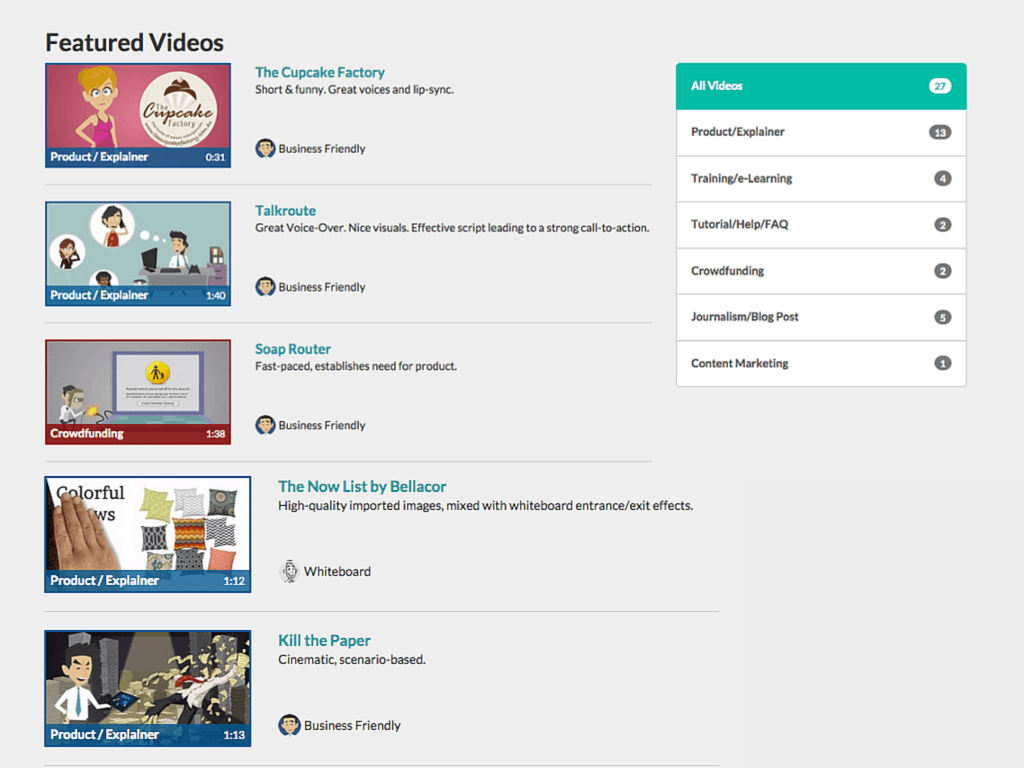Show Tutorial/Help/FAQ videos
The width and height of the screenshot is (1024, 768).
tap(821, 225)
